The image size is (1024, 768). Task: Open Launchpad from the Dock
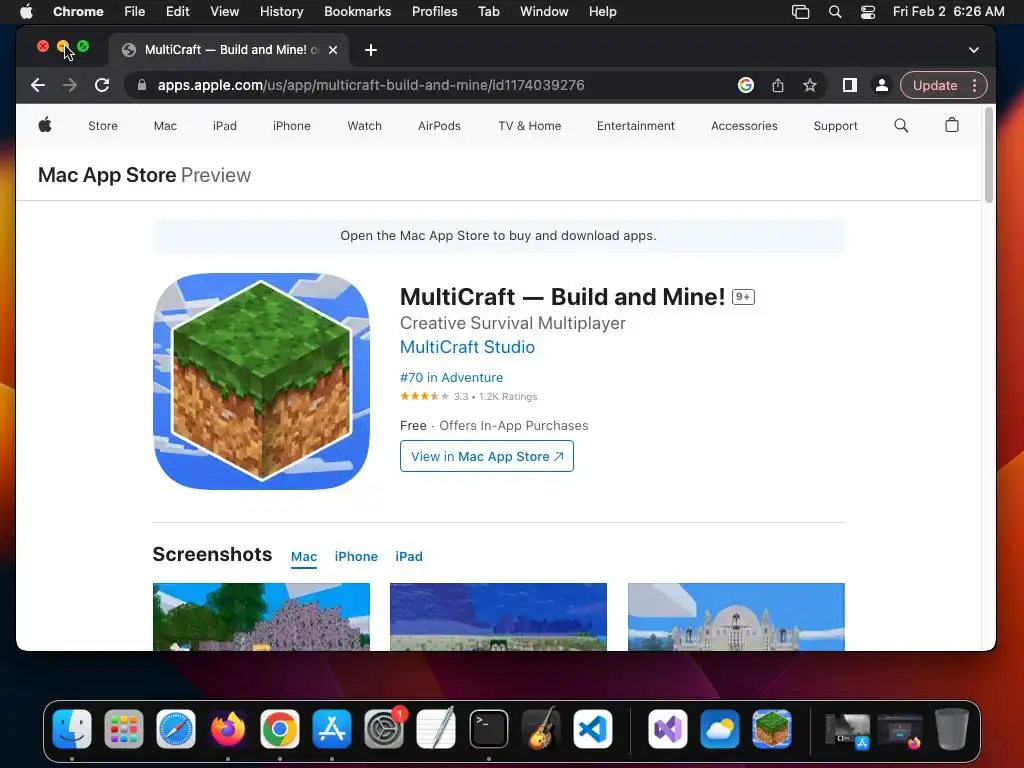124,729
